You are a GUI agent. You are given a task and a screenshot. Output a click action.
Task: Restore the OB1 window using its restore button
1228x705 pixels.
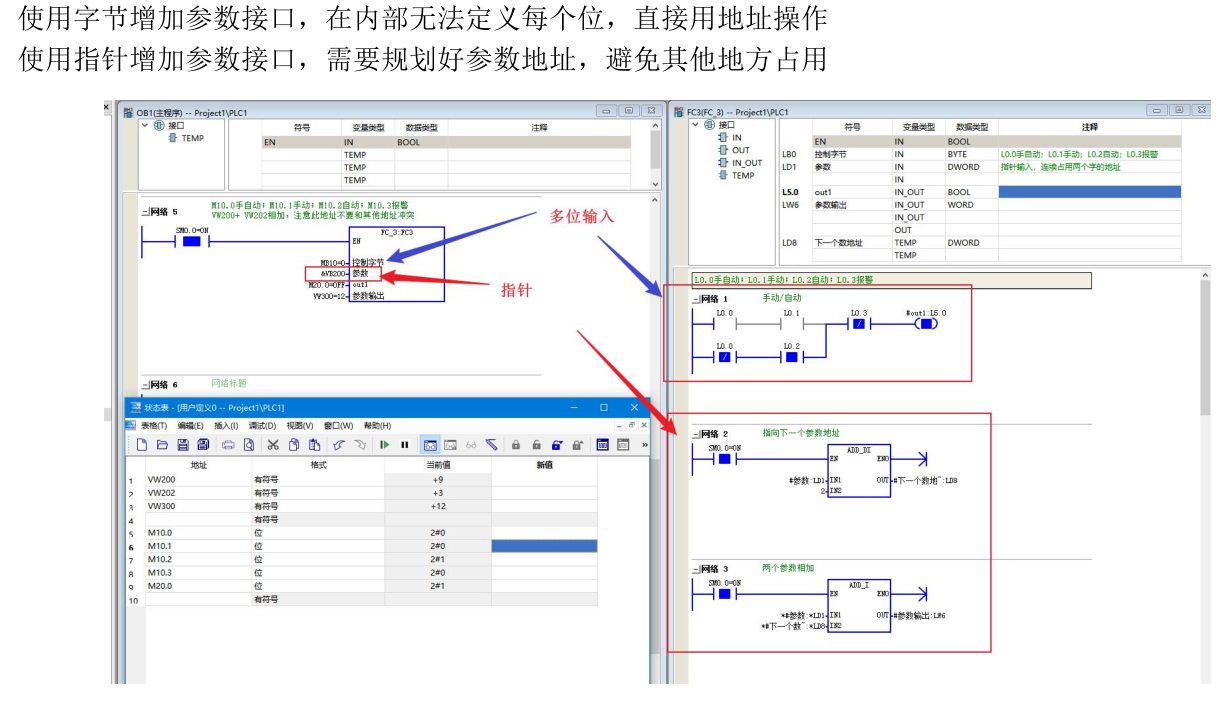628,111
